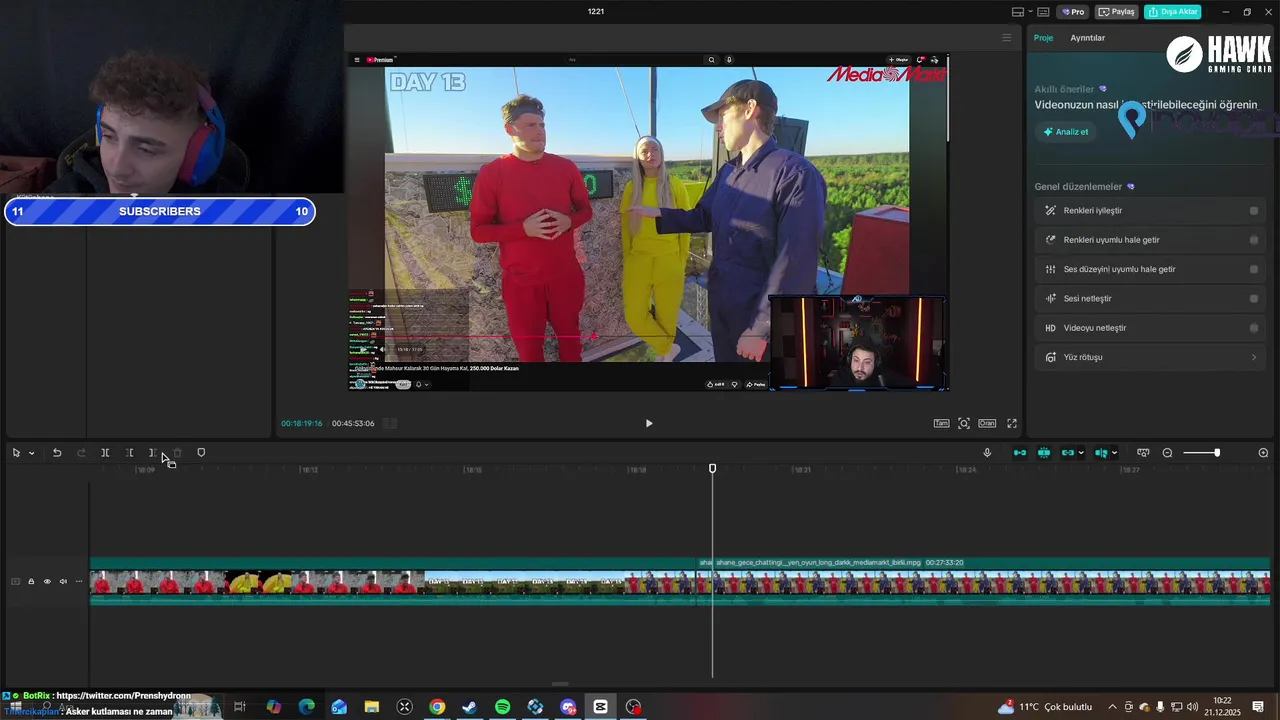Screen dimensions: 1280x720
Task: Open the Oran aspect ratio button
Action: (987, 423)
